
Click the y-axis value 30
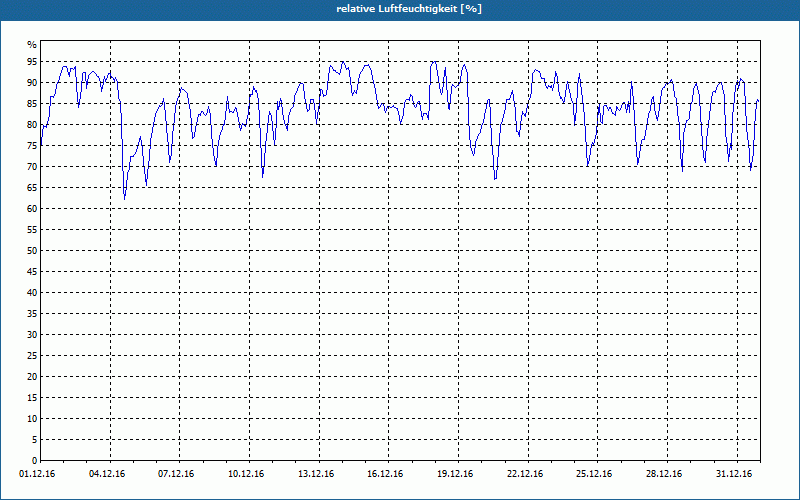coord(32,335)
